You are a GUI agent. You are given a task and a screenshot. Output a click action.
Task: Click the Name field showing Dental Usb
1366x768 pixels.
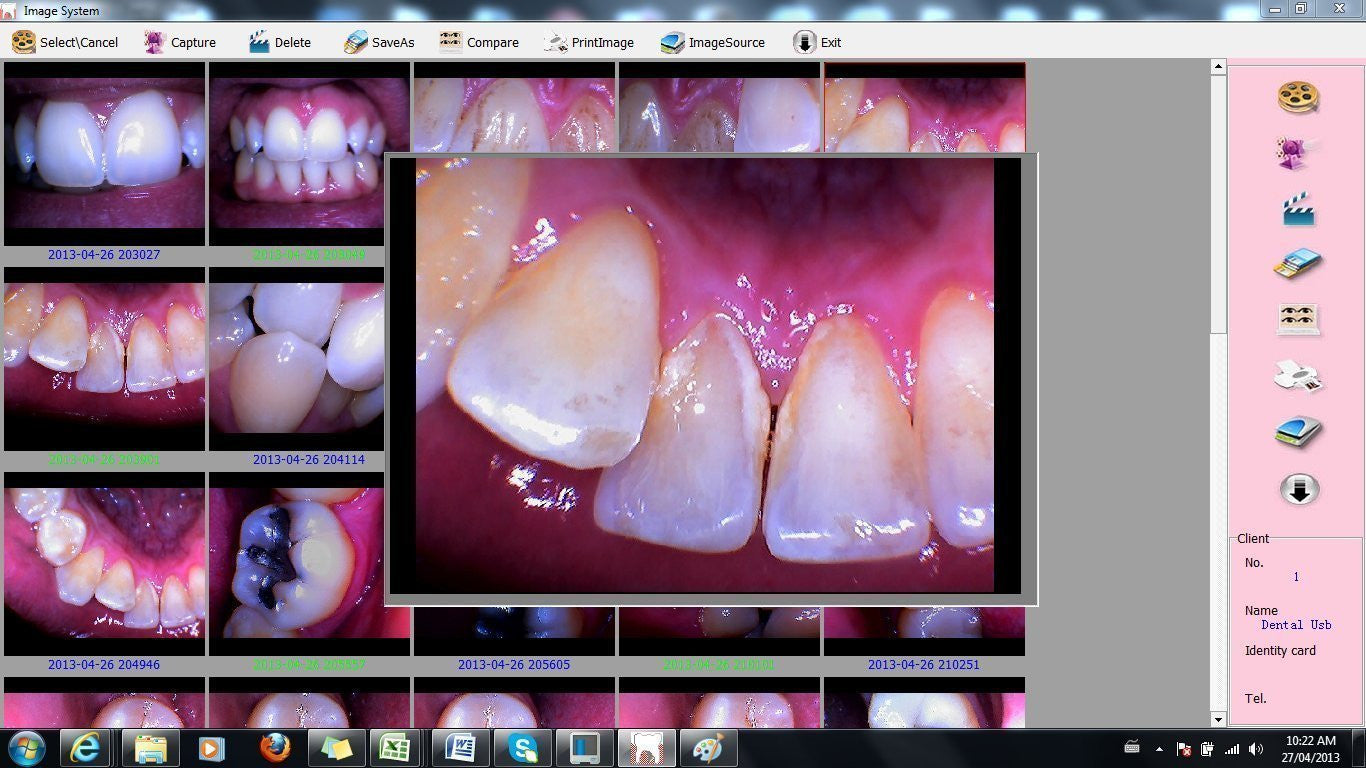click(1296, 624)
